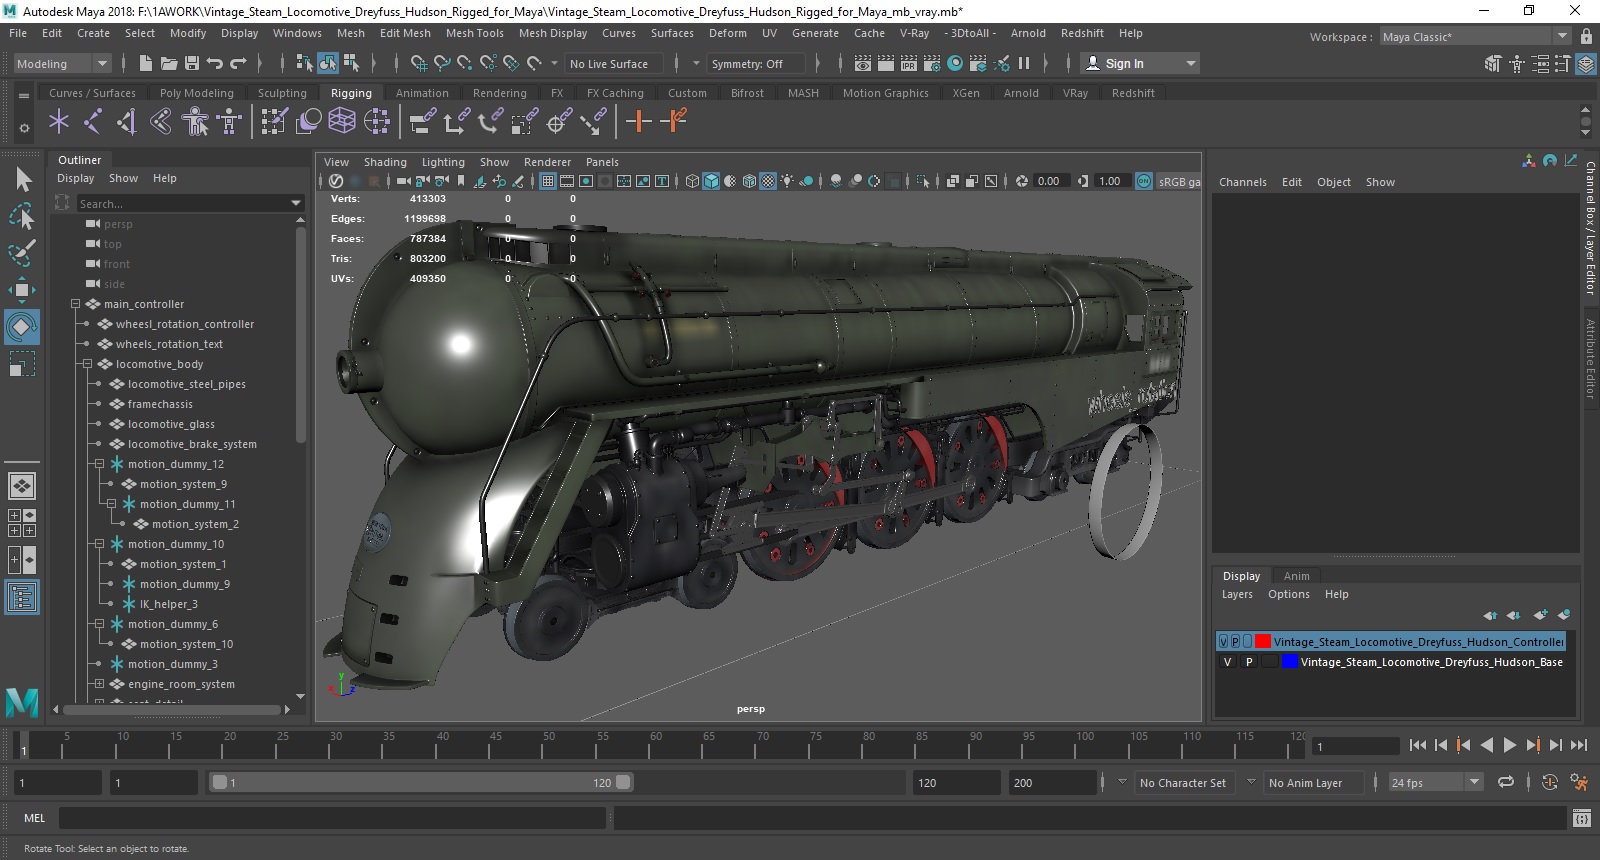Switch to the Animation shelf tab

point(422,93)
